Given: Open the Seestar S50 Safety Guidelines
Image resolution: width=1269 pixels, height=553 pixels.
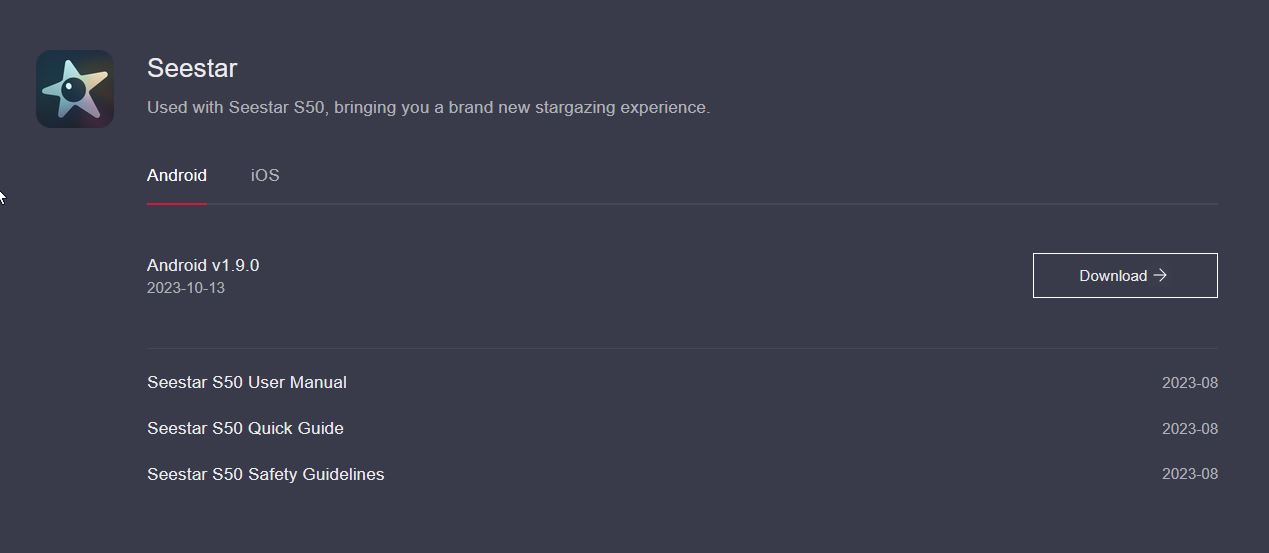Looking at the screenshot, I should (x=265, y=474).
